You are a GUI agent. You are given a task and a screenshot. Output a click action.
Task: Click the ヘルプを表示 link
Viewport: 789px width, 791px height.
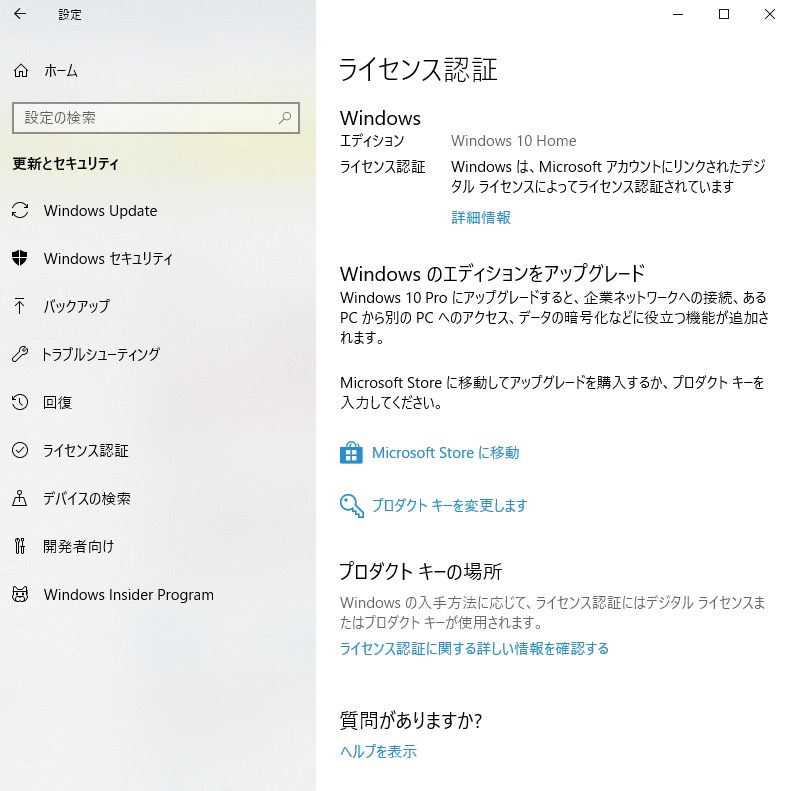pyautogui.click(x=378, y=752)
